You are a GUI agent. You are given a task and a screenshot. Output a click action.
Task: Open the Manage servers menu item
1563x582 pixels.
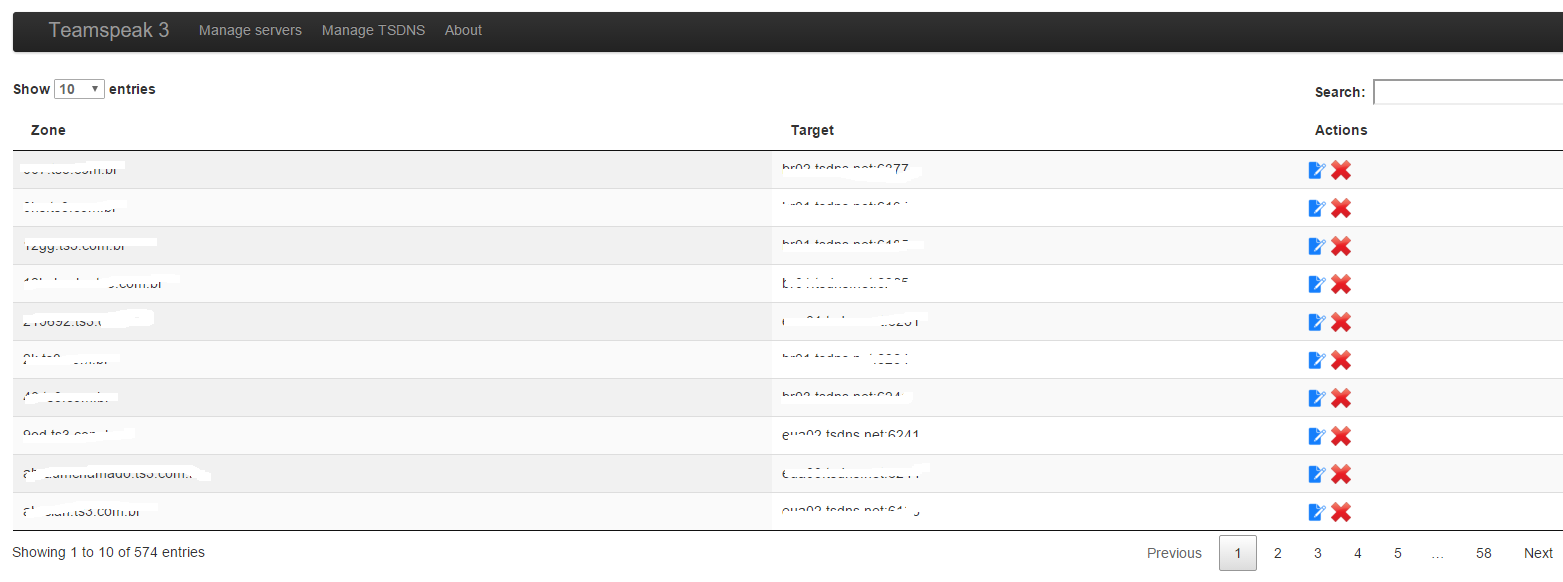250,30
